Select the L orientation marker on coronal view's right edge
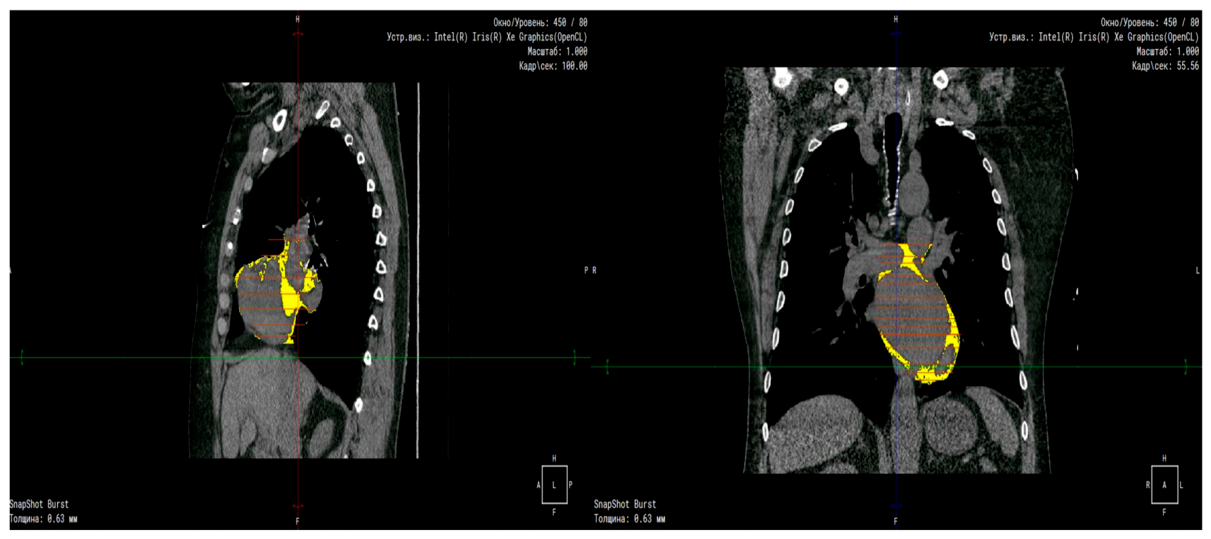The image size is (1211, 539). pos(1197,270)
